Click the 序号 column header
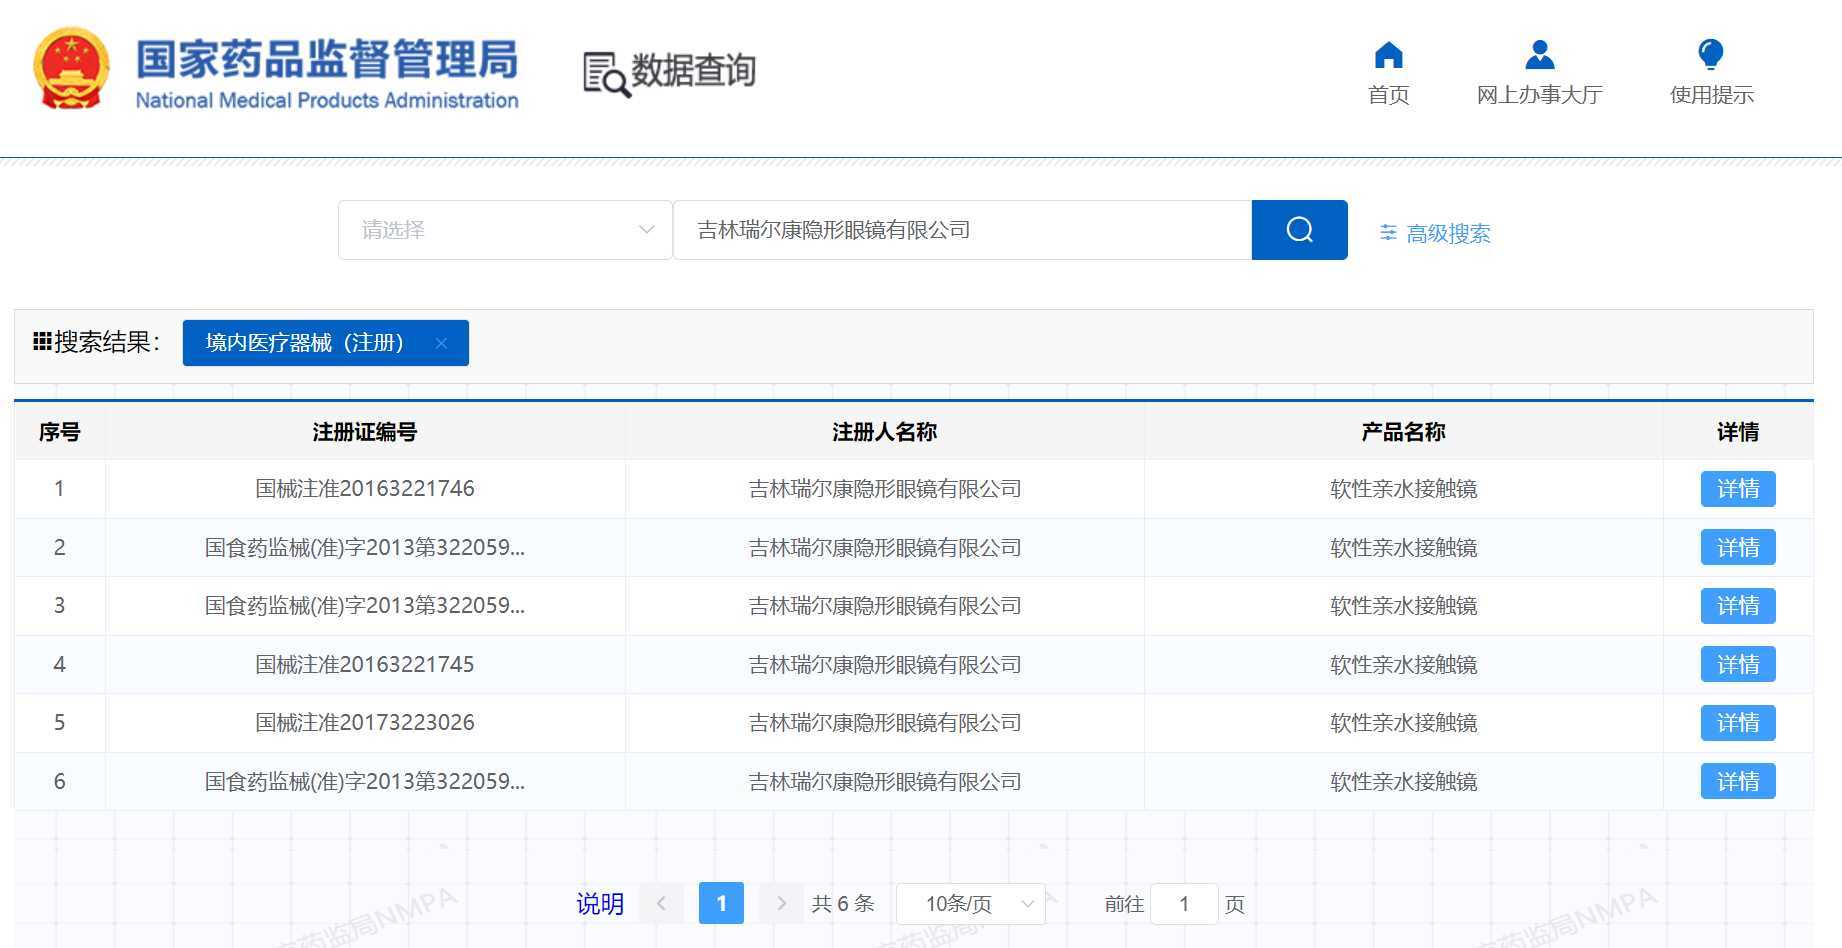Viewport: 1842px width, 948px height. pos(59,432)
